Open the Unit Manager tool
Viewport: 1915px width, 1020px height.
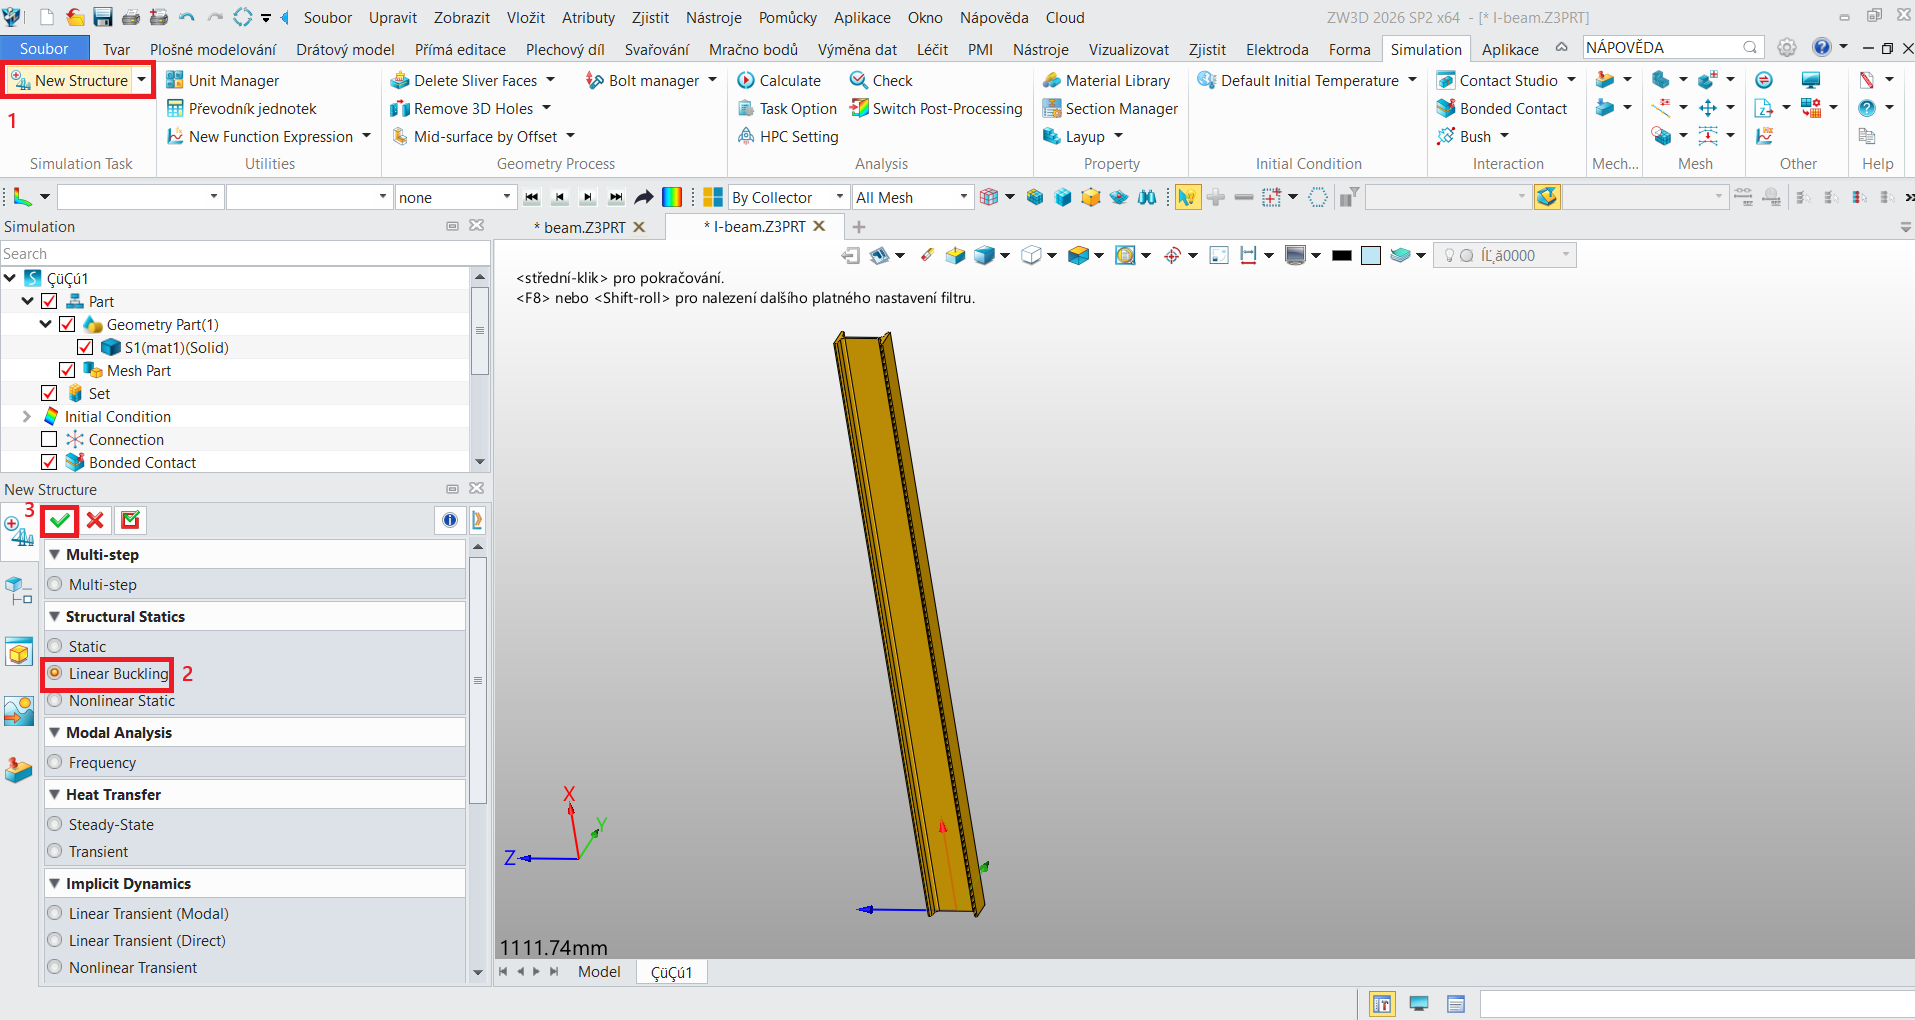[x=222, y=80]
